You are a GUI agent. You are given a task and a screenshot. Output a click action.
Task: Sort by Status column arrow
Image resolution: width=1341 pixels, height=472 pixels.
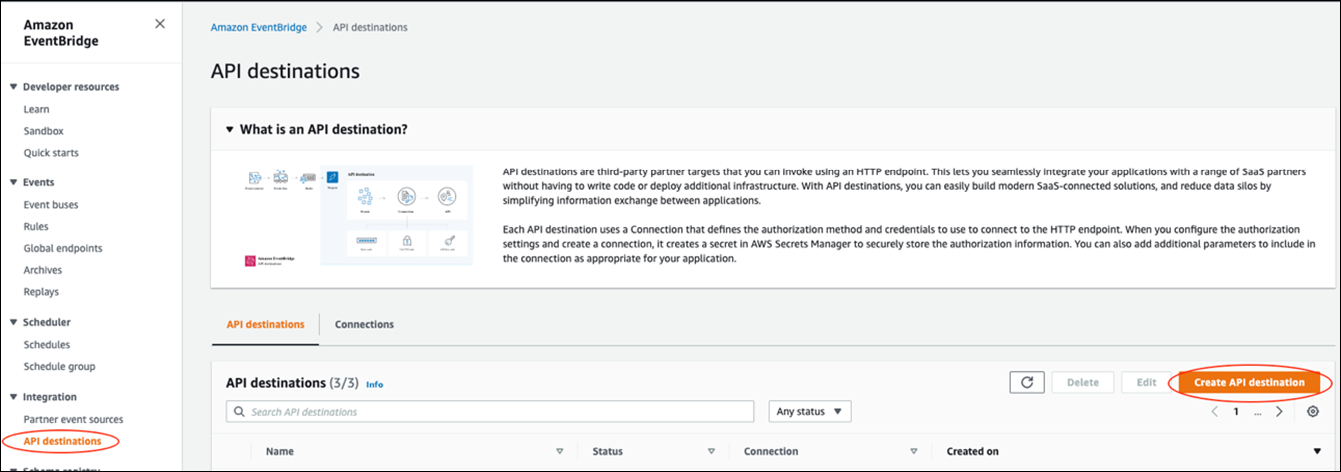point(709,452)
